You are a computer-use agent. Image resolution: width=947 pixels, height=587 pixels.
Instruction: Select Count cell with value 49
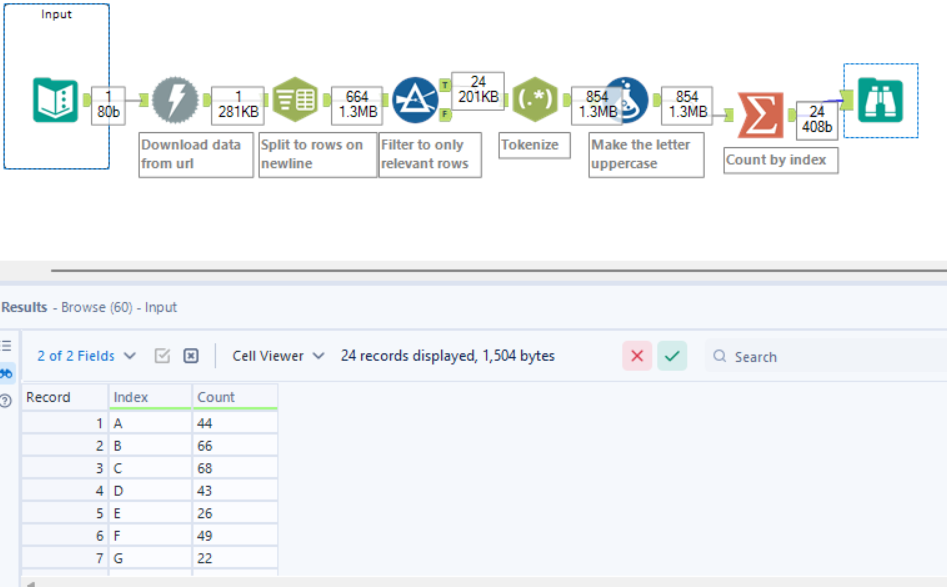(x=235, y=536)
